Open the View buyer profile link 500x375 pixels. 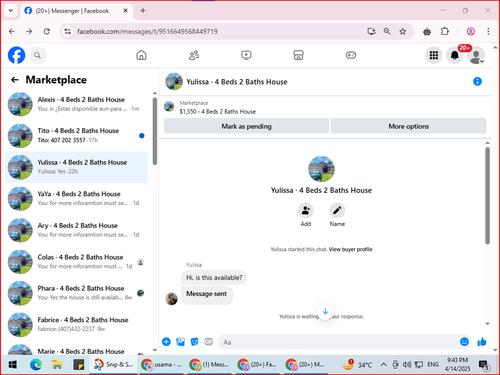click(350, 249)
